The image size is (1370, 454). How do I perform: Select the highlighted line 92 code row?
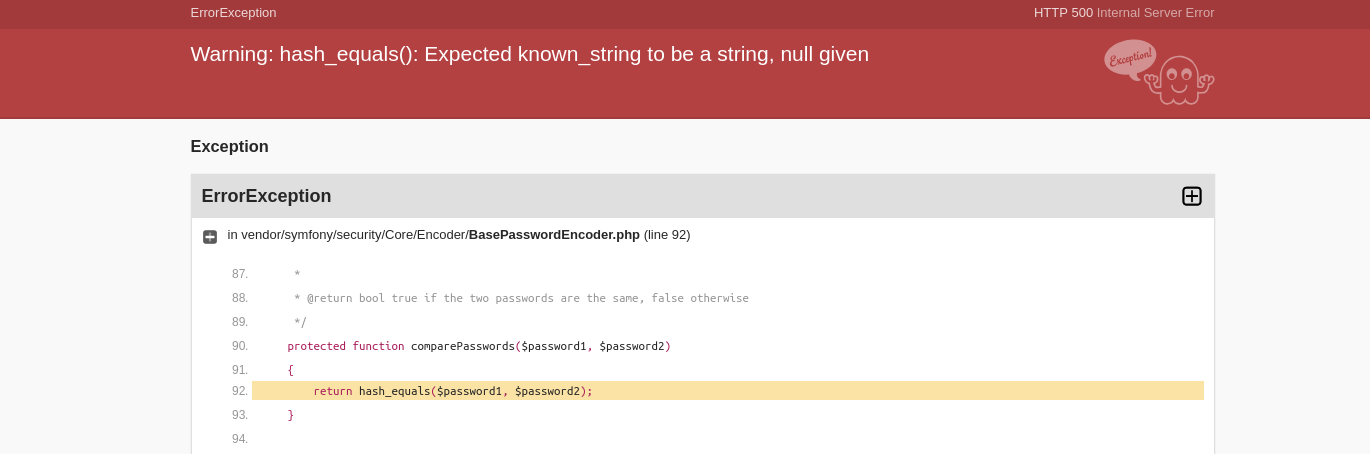coord(727,391)
